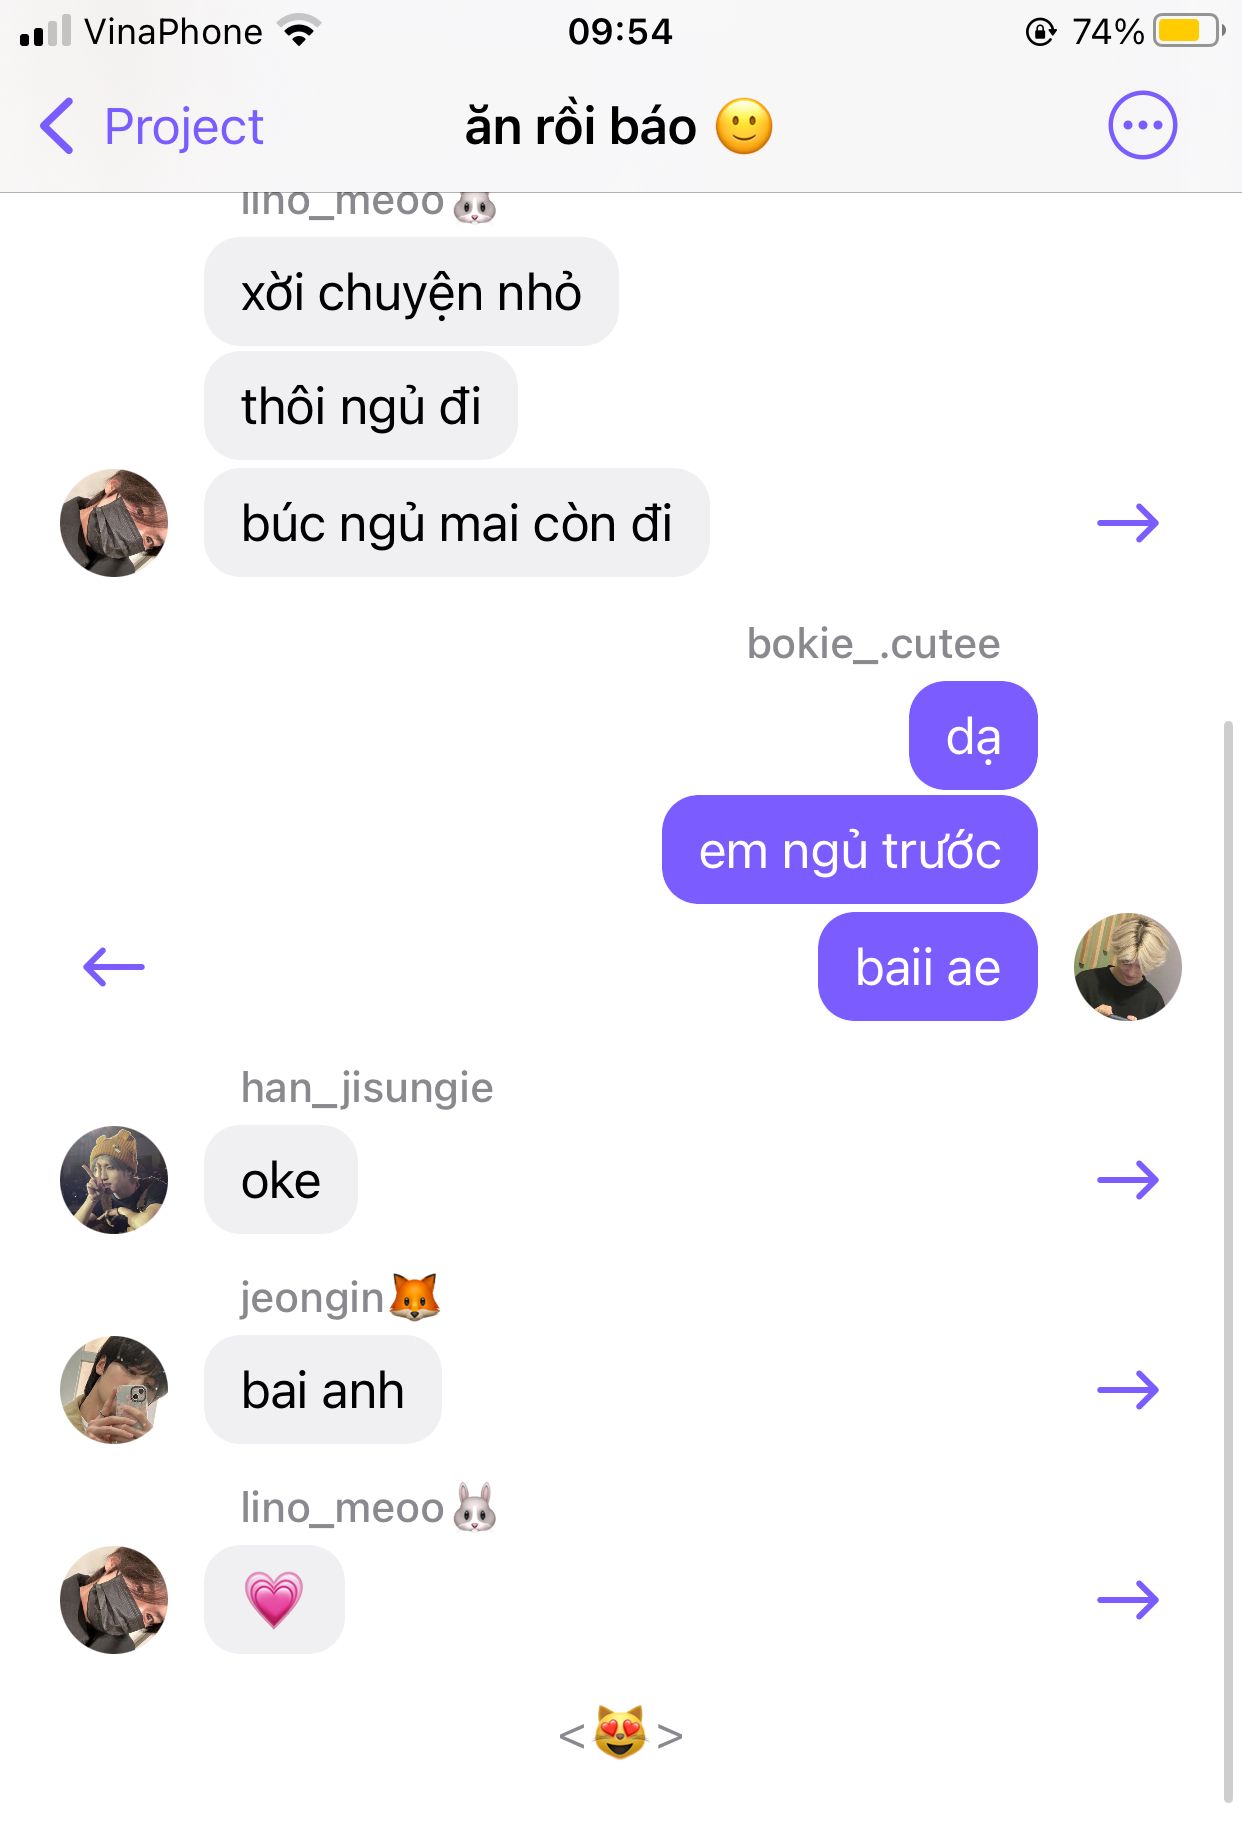
Task: Select the 'em ngủ trước' message bubble
Action: pos(850,850)
